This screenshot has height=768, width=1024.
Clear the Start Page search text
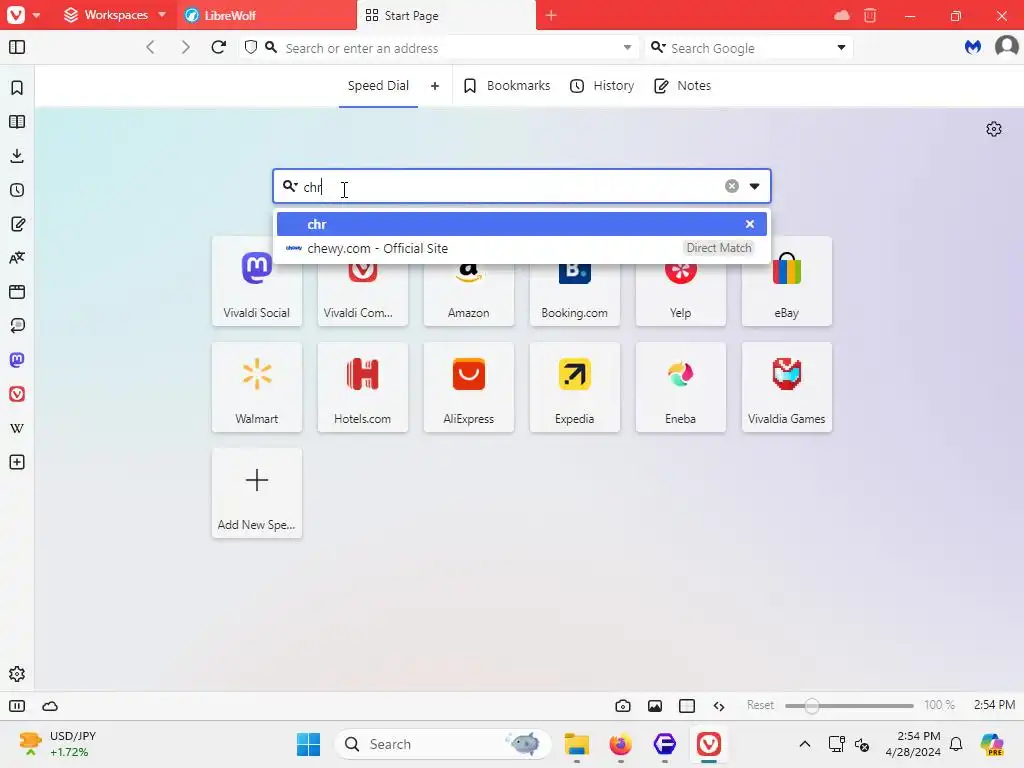[731, 186]
